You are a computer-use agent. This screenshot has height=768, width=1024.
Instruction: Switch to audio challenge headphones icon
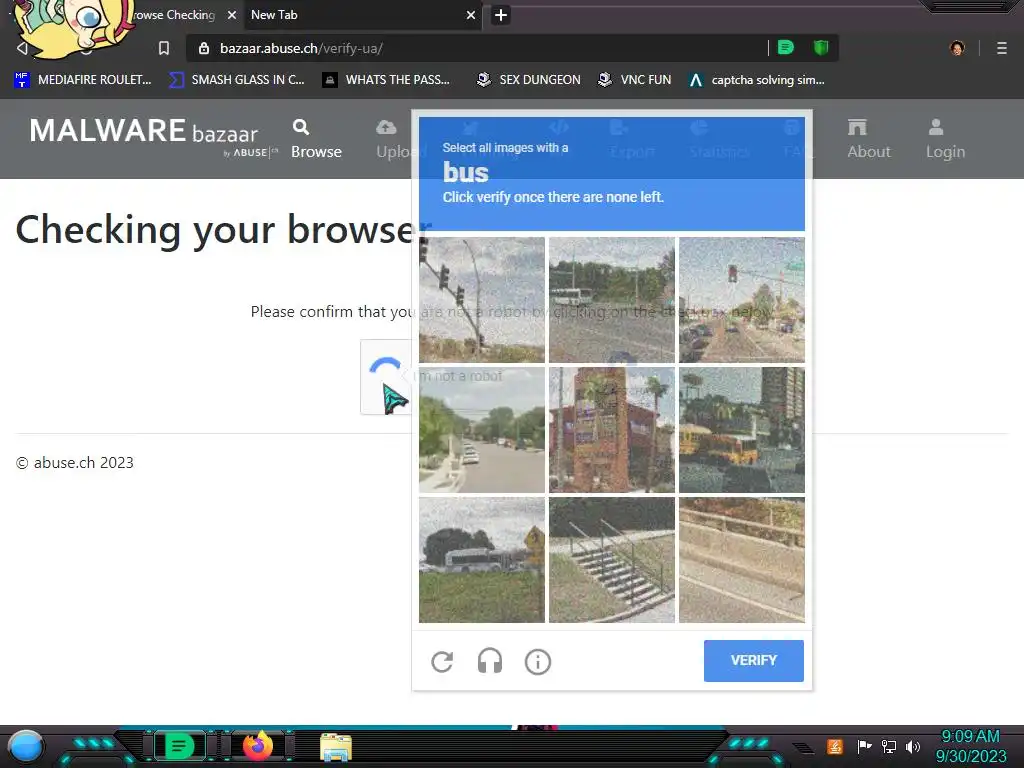tap(490, 662)
